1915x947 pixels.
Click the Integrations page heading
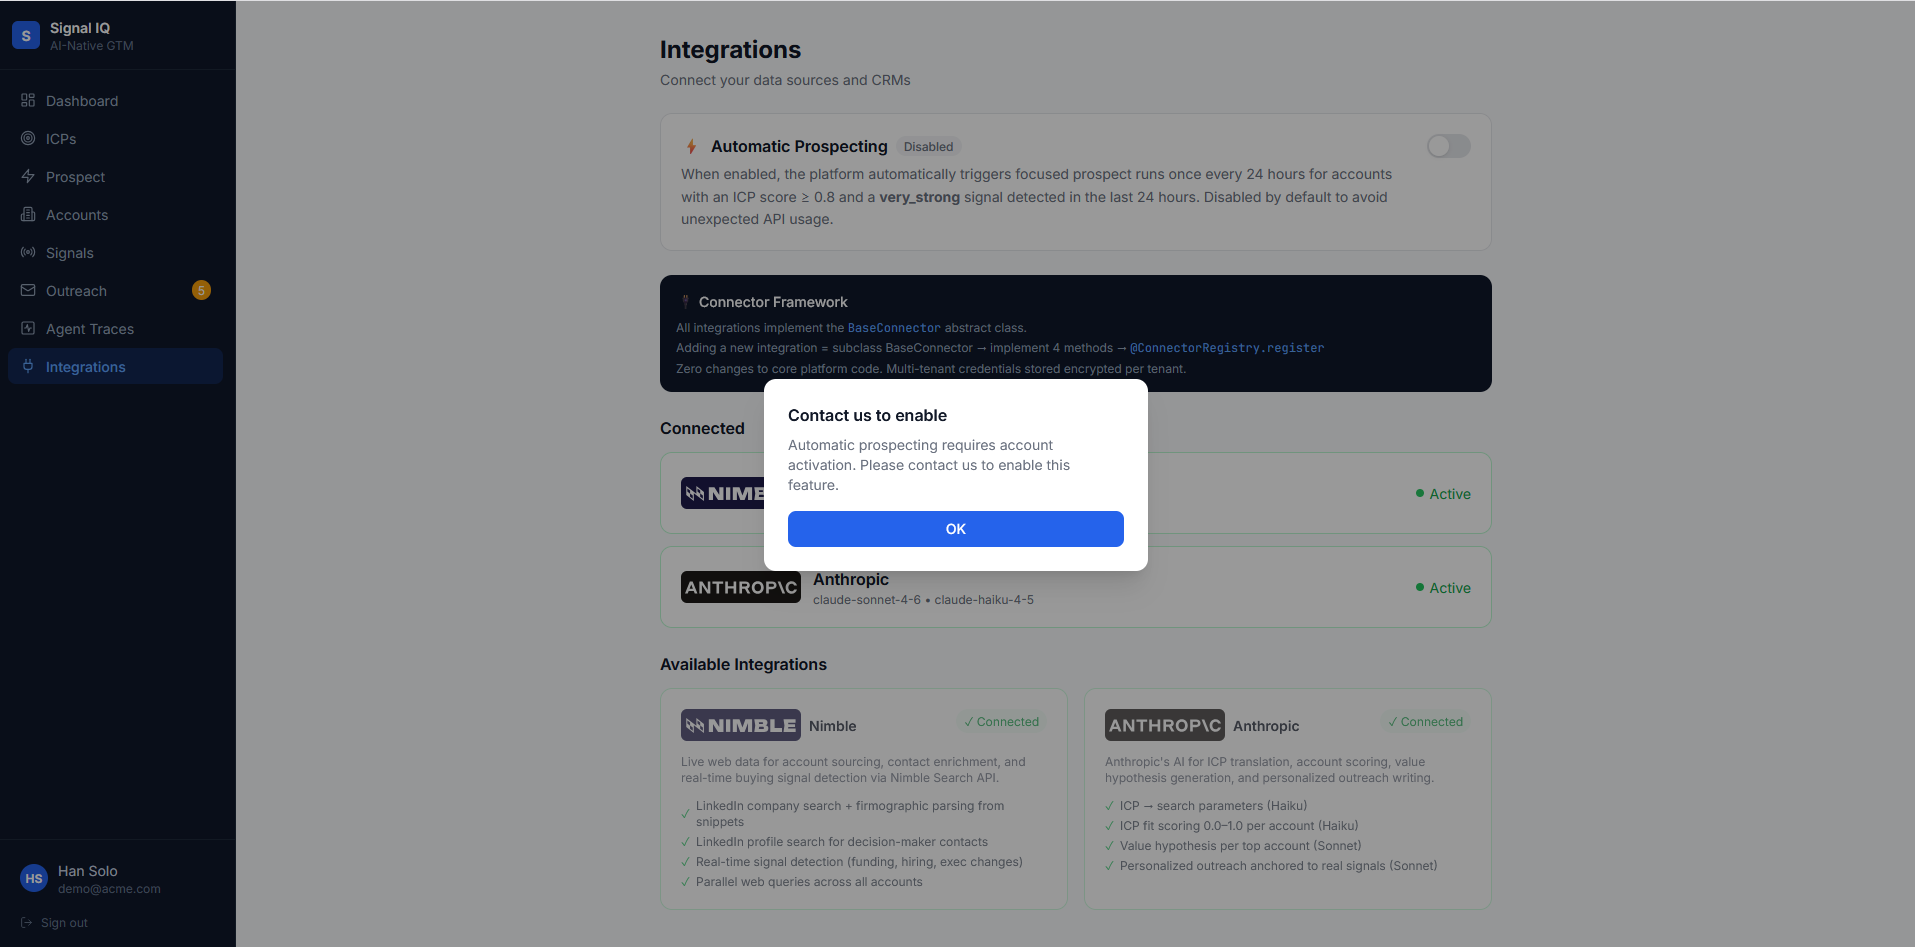[x=730, y=50]
